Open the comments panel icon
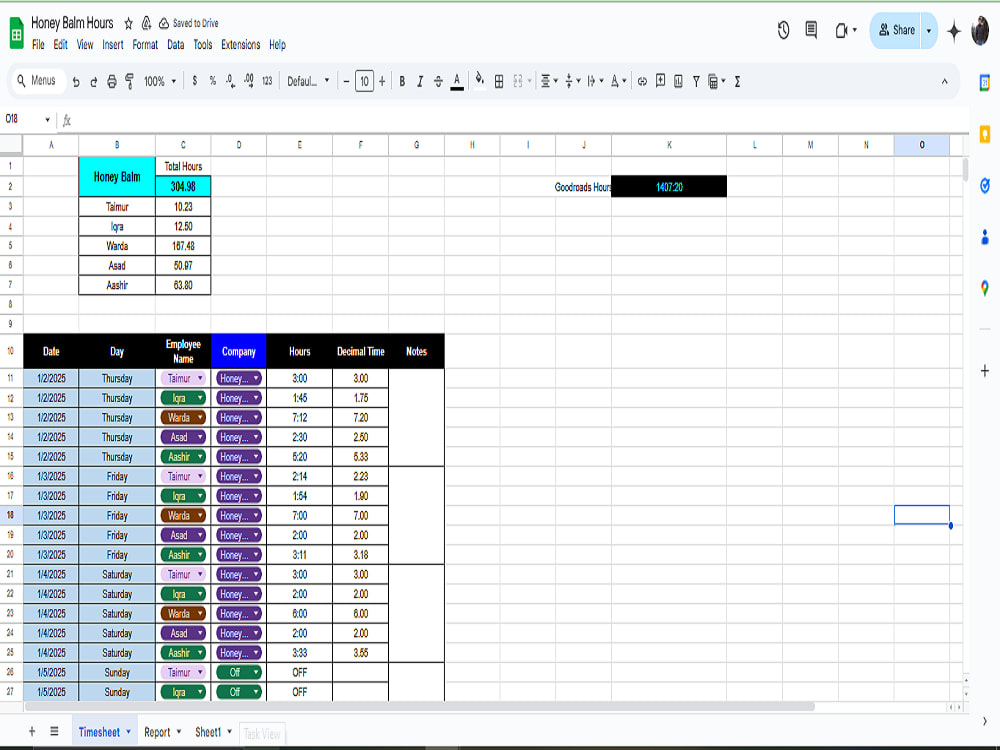Screen dimensions: 1000x750 tap(811, 30)
